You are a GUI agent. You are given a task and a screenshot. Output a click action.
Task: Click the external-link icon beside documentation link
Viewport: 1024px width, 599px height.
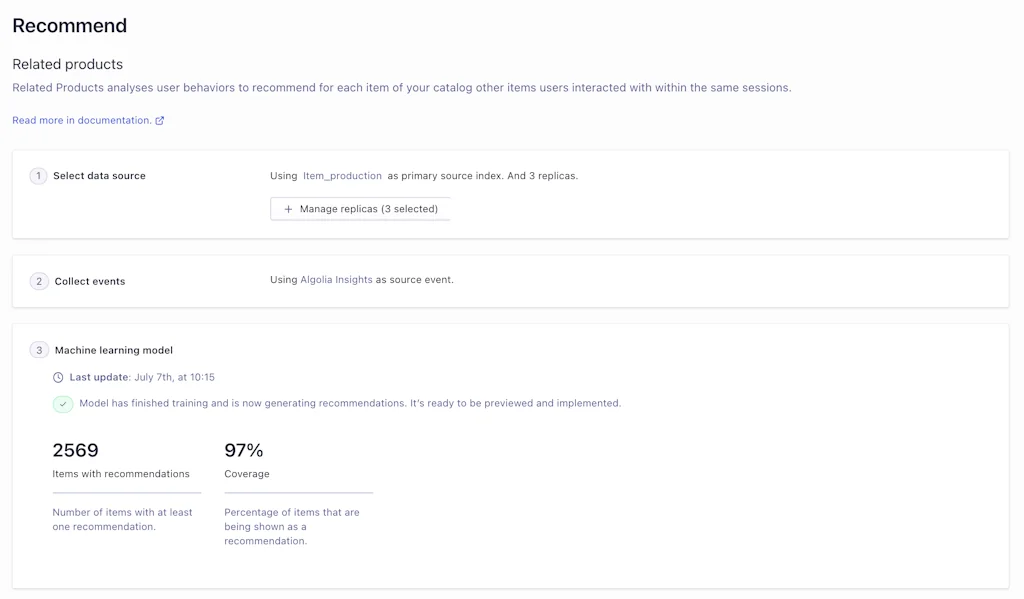tap(160, 120)
